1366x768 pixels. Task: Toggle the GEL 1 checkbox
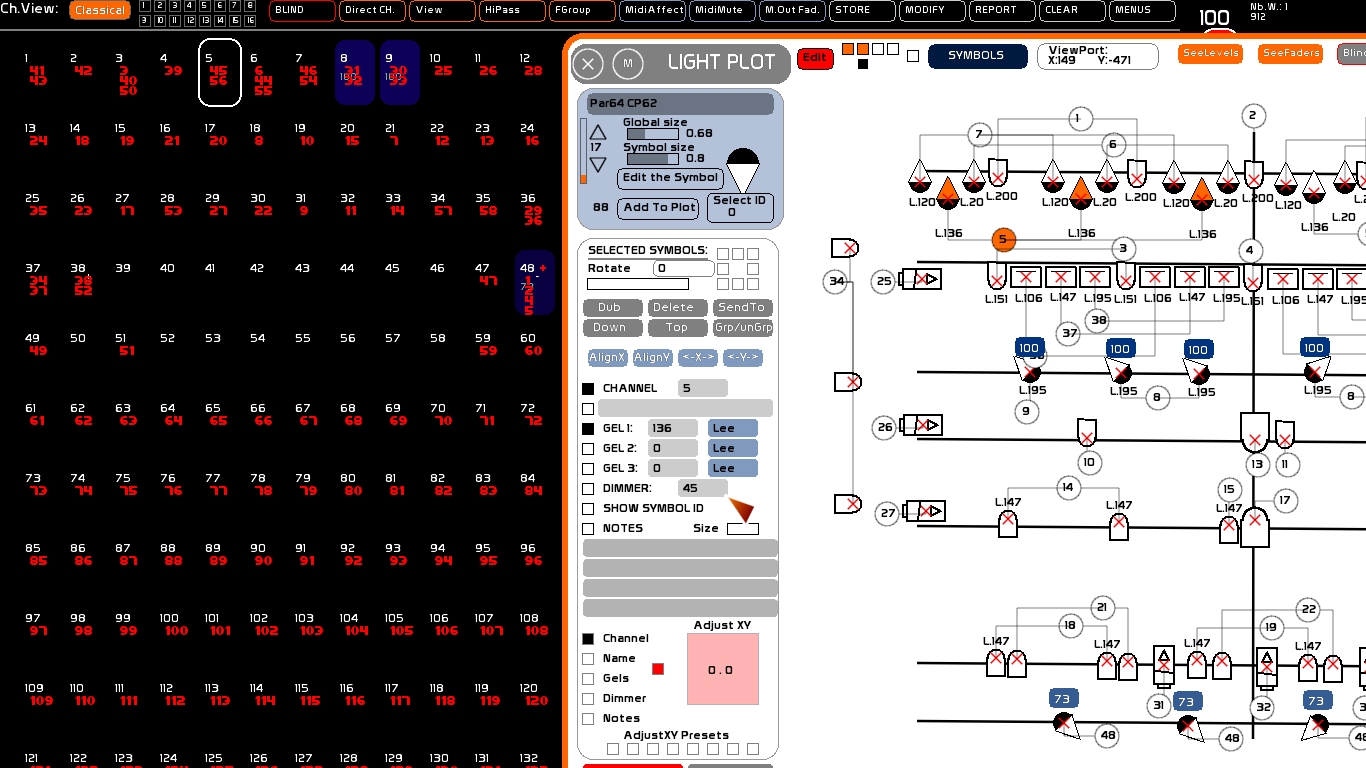588,428
